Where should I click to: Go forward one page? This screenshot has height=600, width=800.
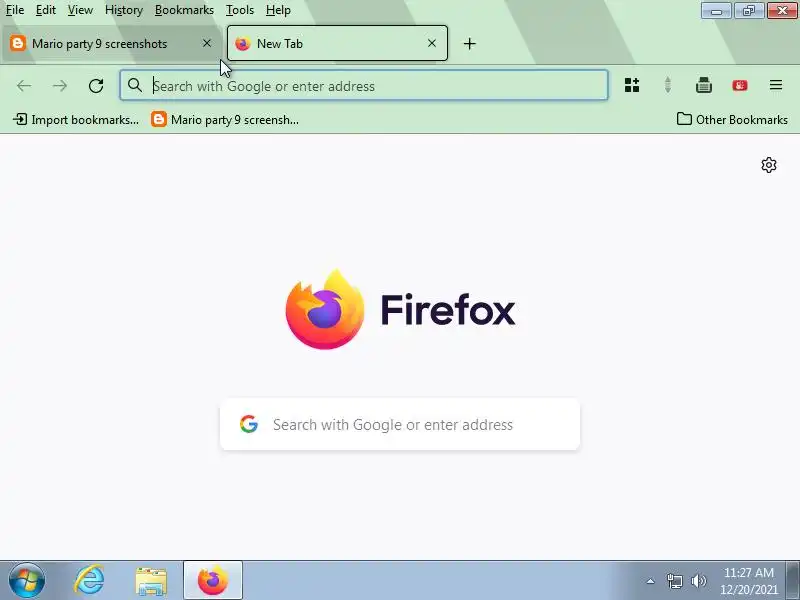[60, 86]
